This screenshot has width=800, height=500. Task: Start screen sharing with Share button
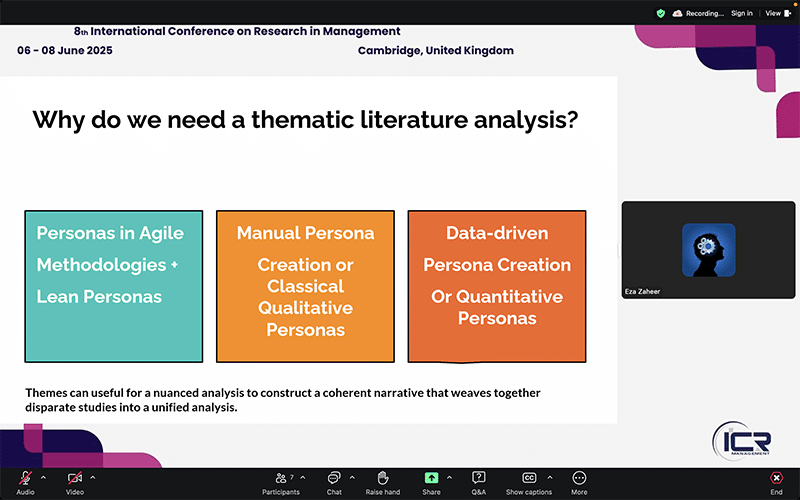(x=431, y=479)
